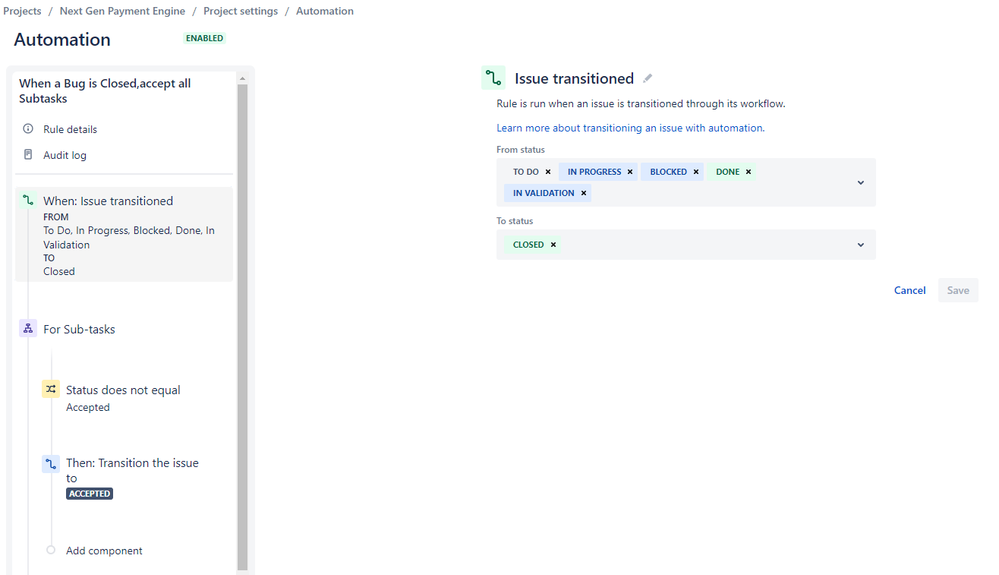The height and width of the screenshot is (575, 999).
Task: Click the BLOCKED tag label
Action: [668, 172]
